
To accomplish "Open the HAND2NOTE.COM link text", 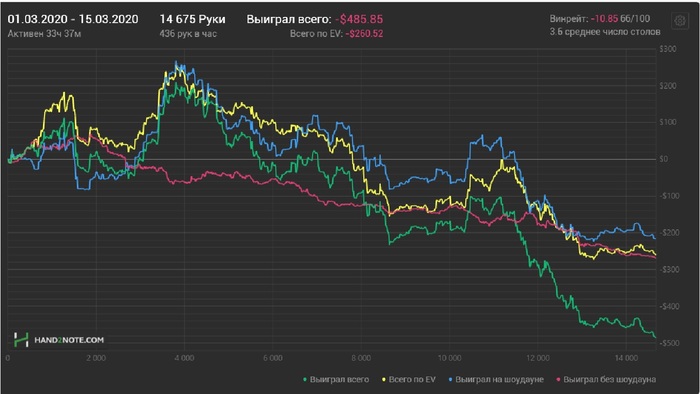I will tap(69, 340).
